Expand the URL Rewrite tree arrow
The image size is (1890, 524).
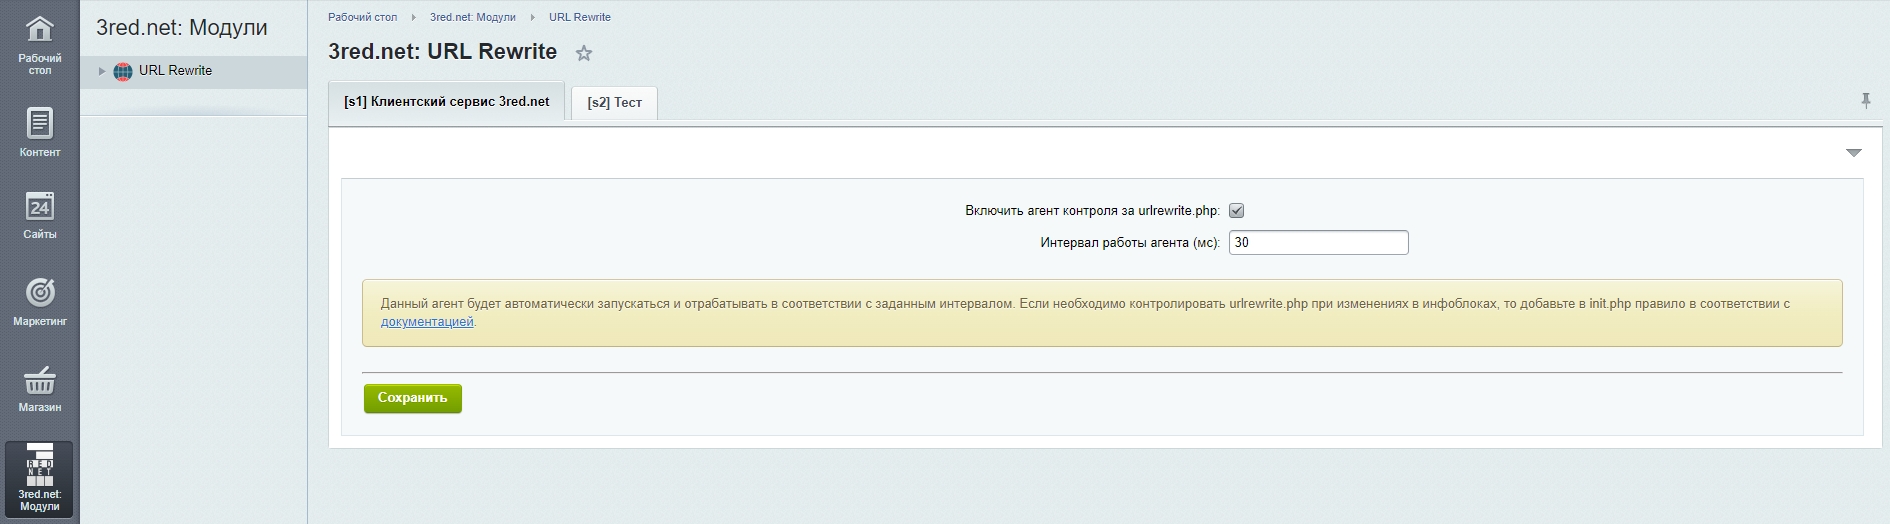[101, 71]
